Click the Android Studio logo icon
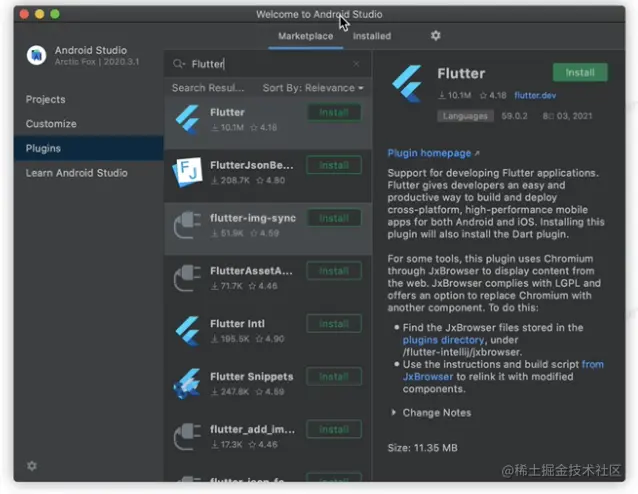The width and height of the screenshot is (638, 494). 36,55
